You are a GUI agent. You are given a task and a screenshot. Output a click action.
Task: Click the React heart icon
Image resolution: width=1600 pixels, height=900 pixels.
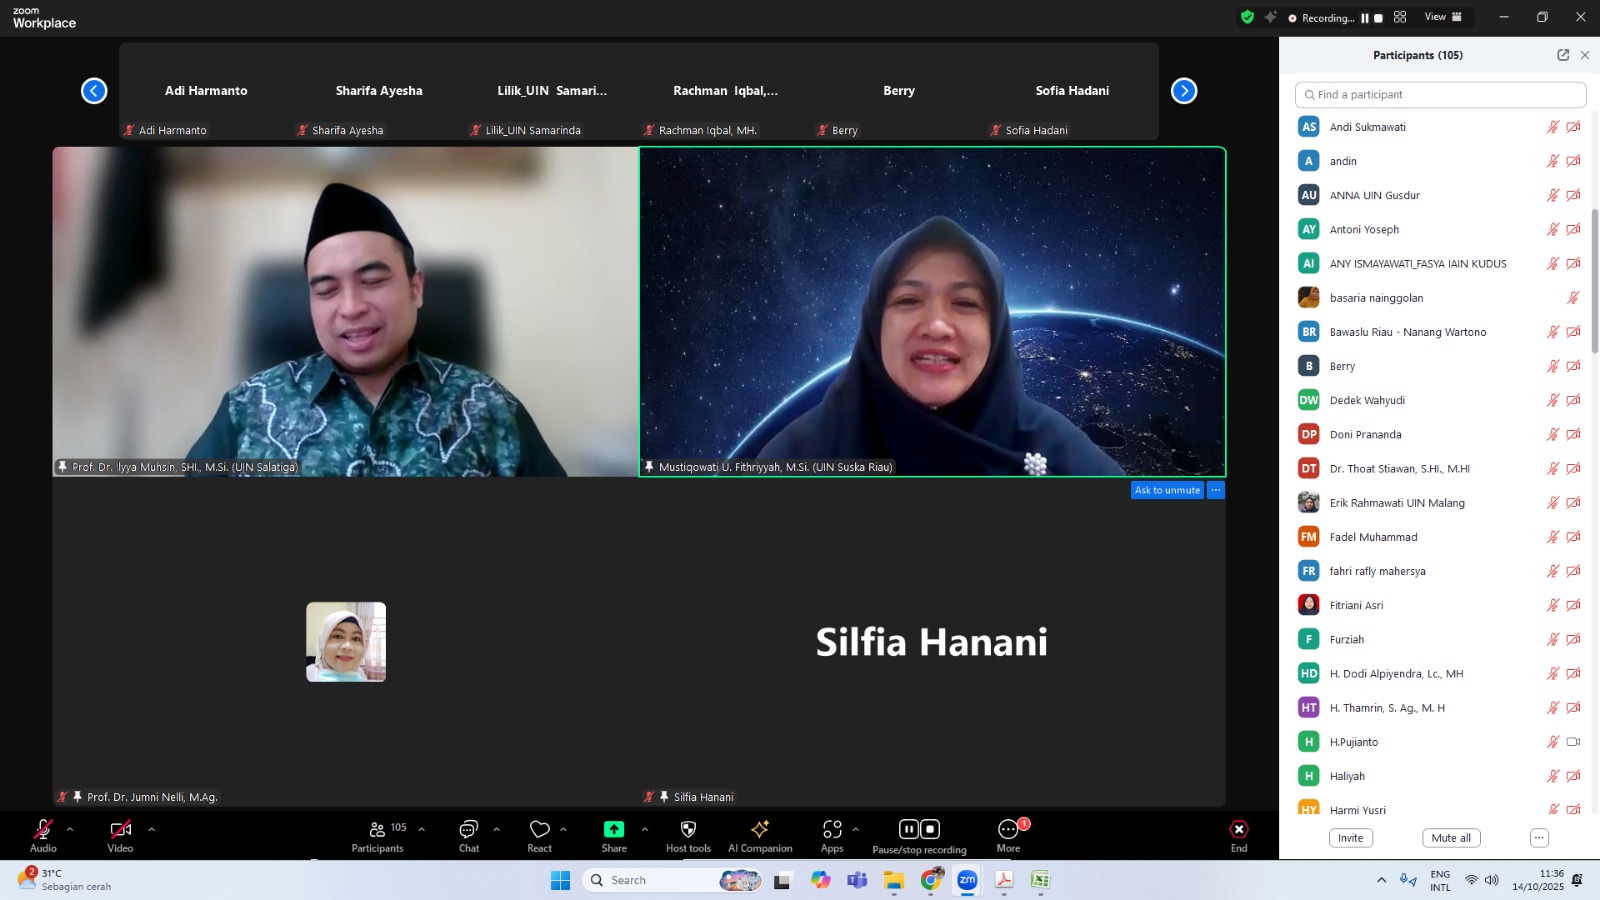click(x=539, y=830)
